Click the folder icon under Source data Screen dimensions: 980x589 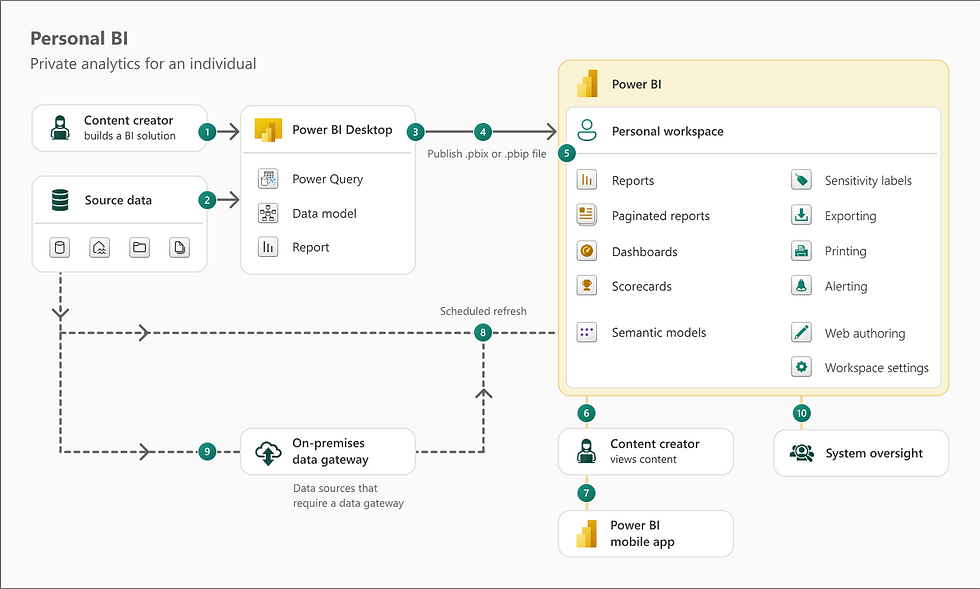point(139,248)
